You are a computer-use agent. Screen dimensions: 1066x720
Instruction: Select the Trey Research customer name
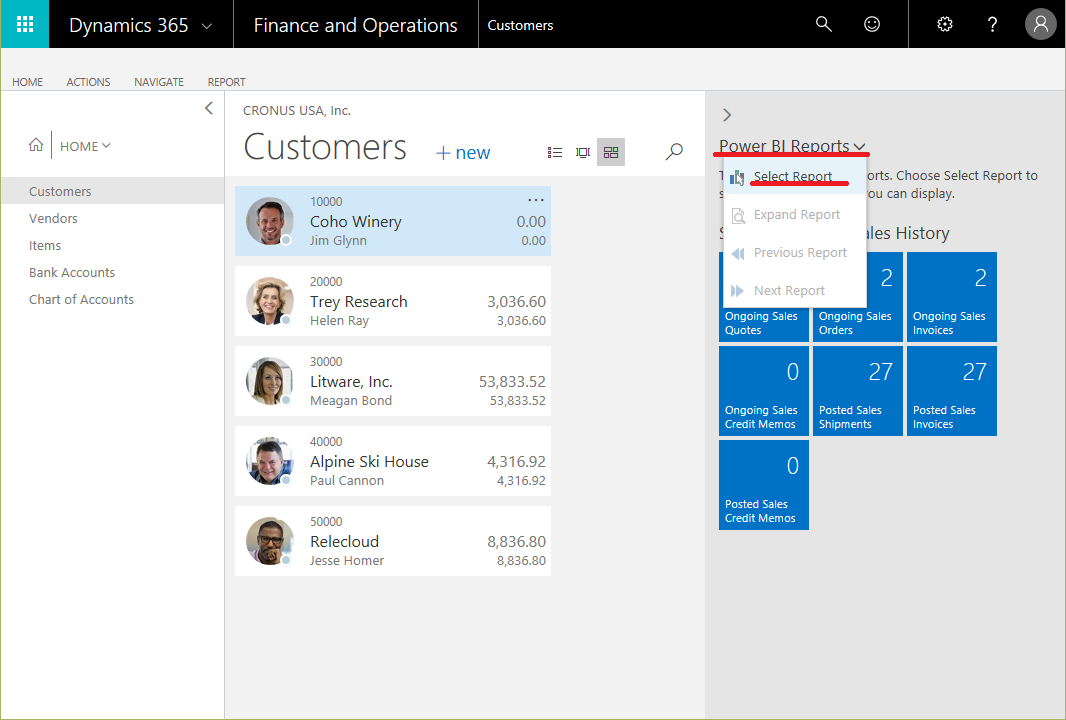359,302
